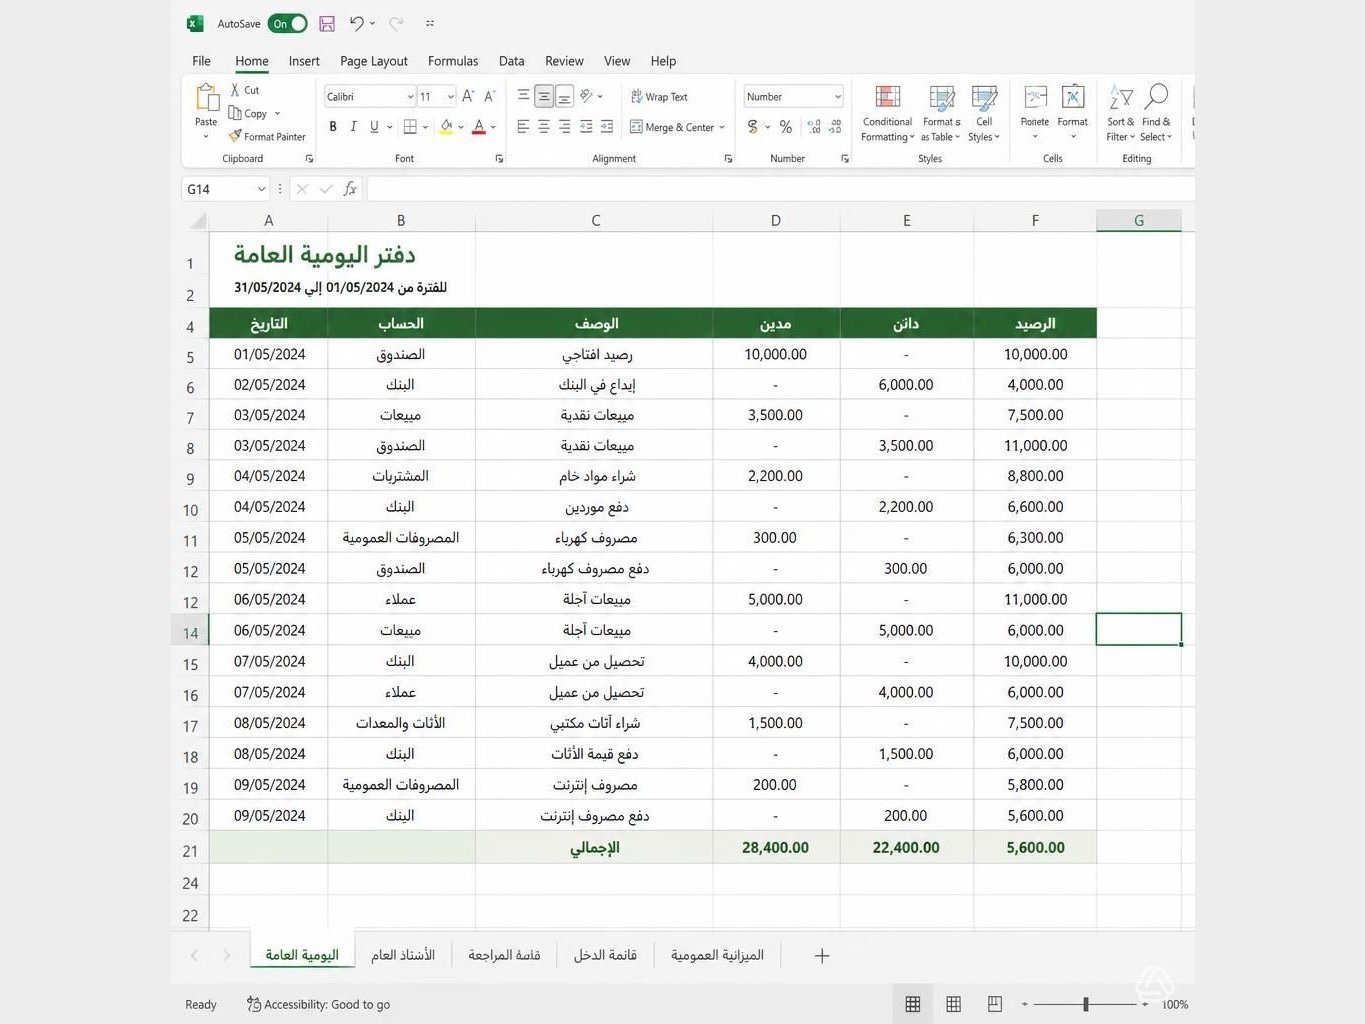Toggle Middle Align for the cell

pos(544,96)
